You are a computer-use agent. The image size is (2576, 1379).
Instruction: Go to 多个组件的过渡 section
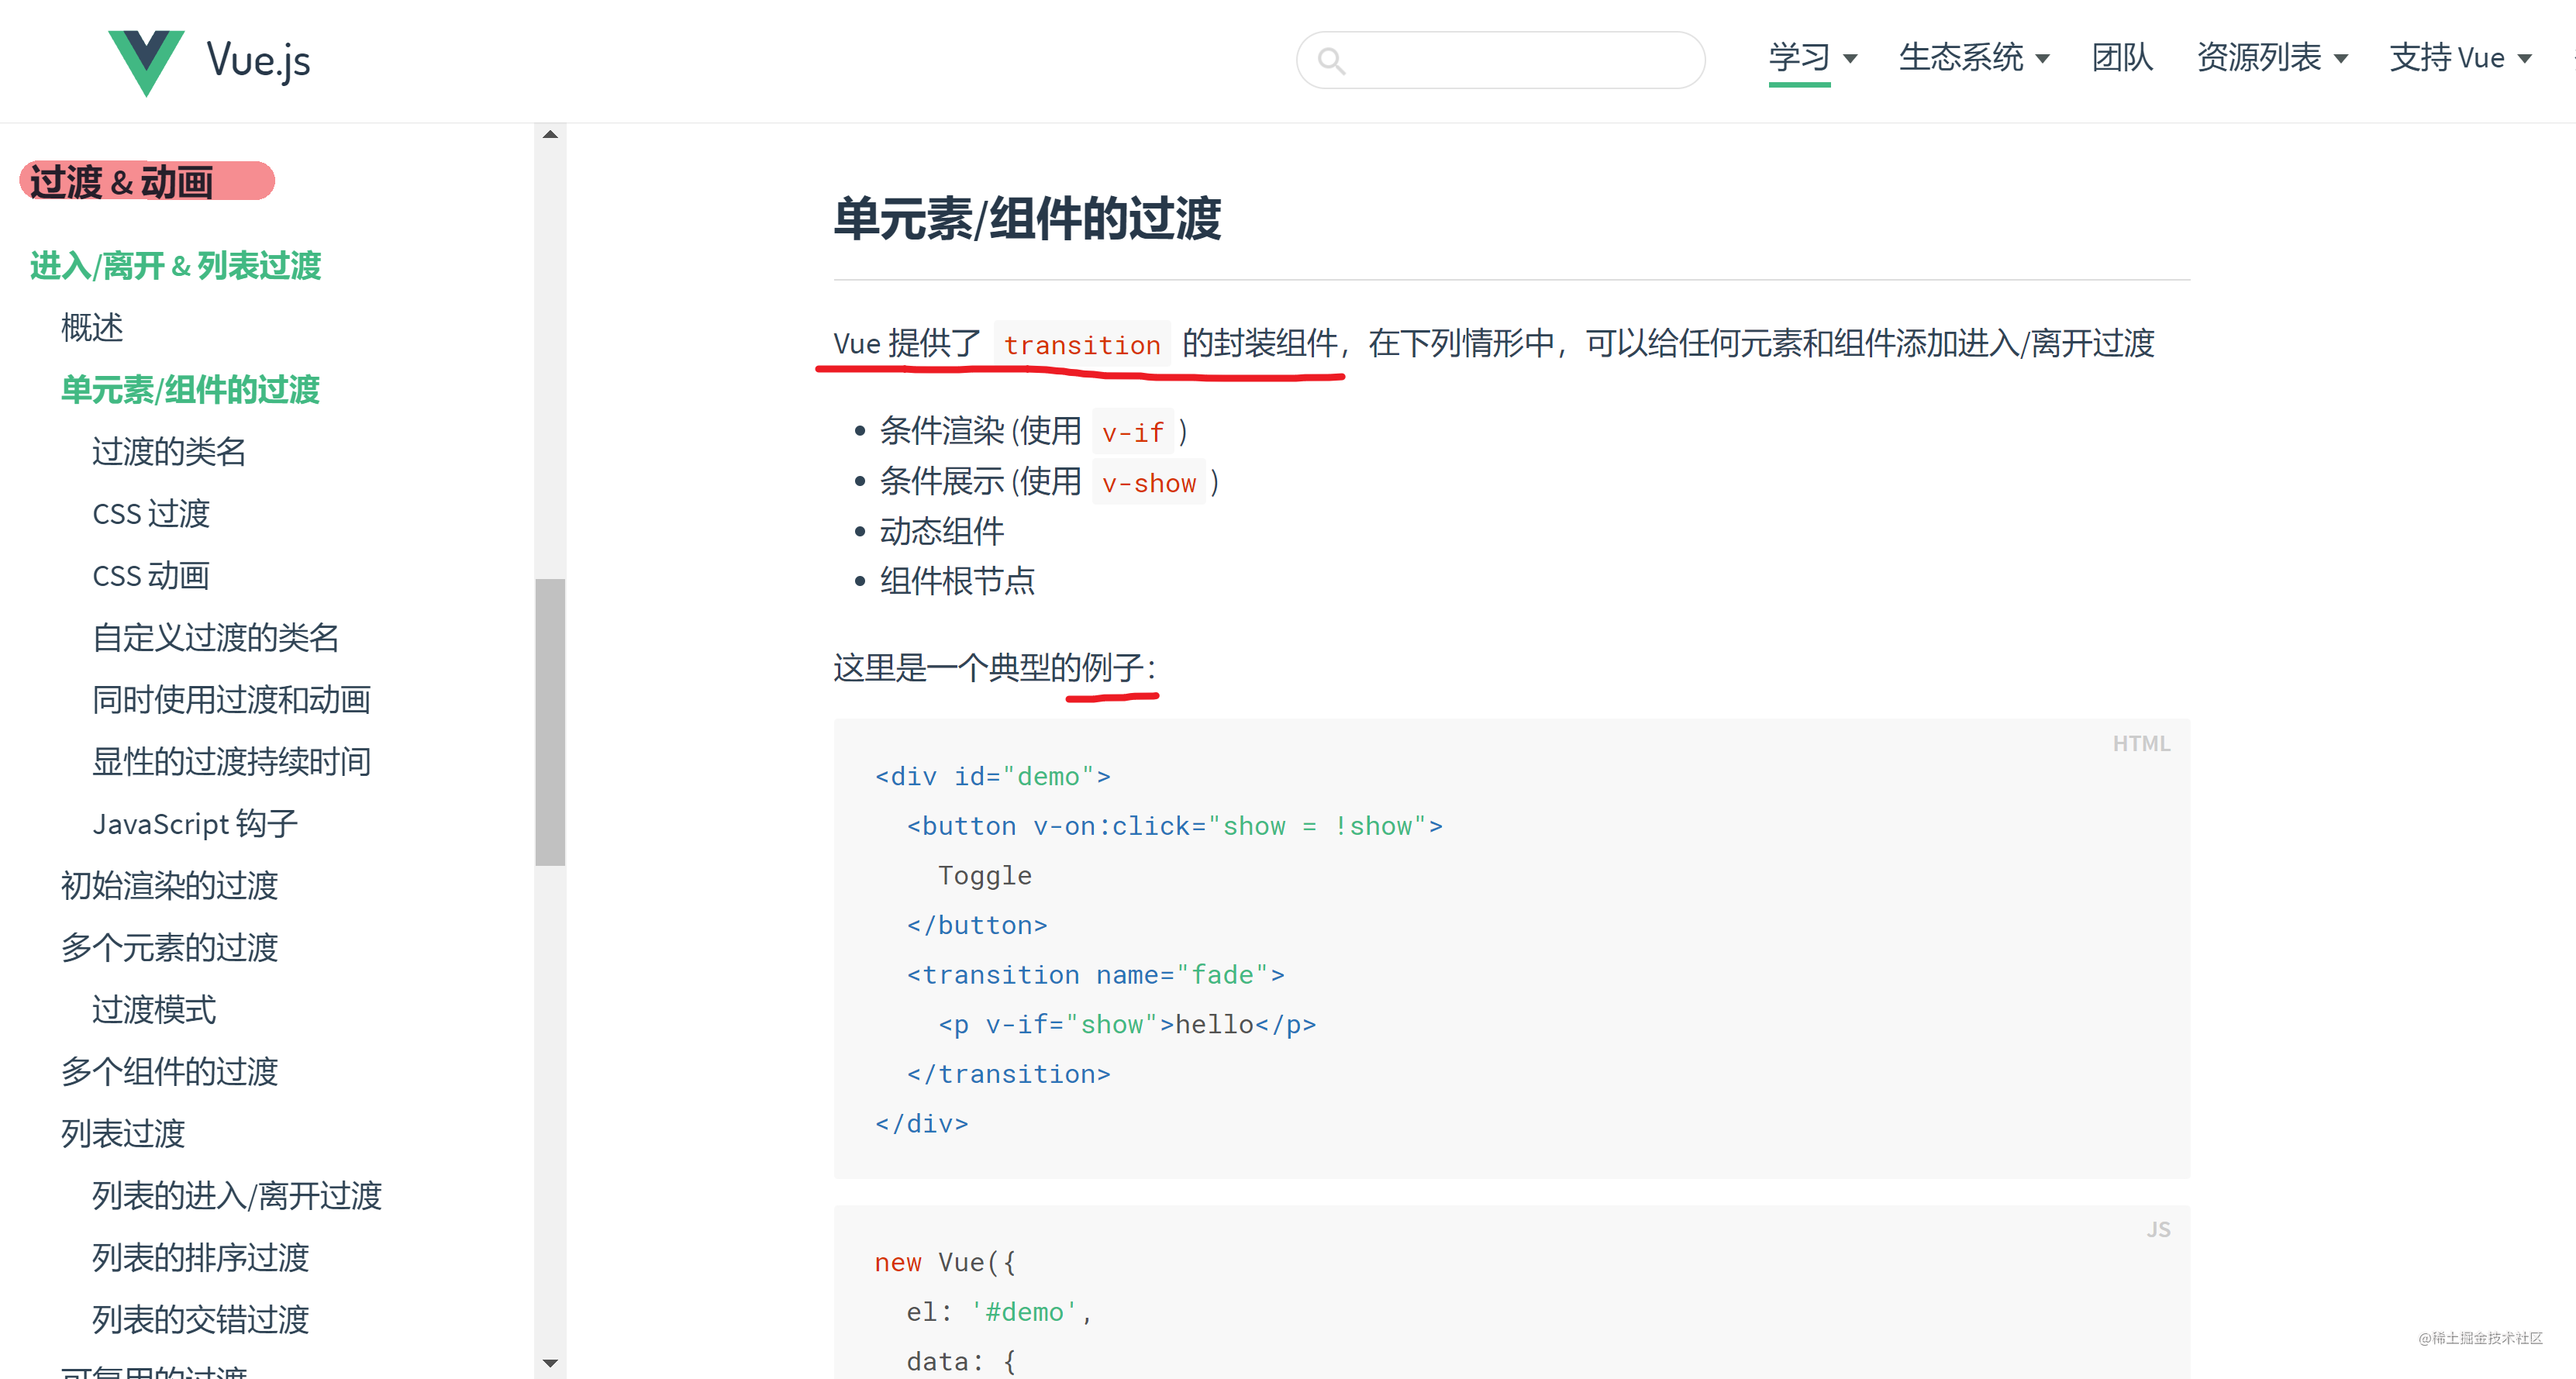pyautogui.click(x=170, y=1071)
